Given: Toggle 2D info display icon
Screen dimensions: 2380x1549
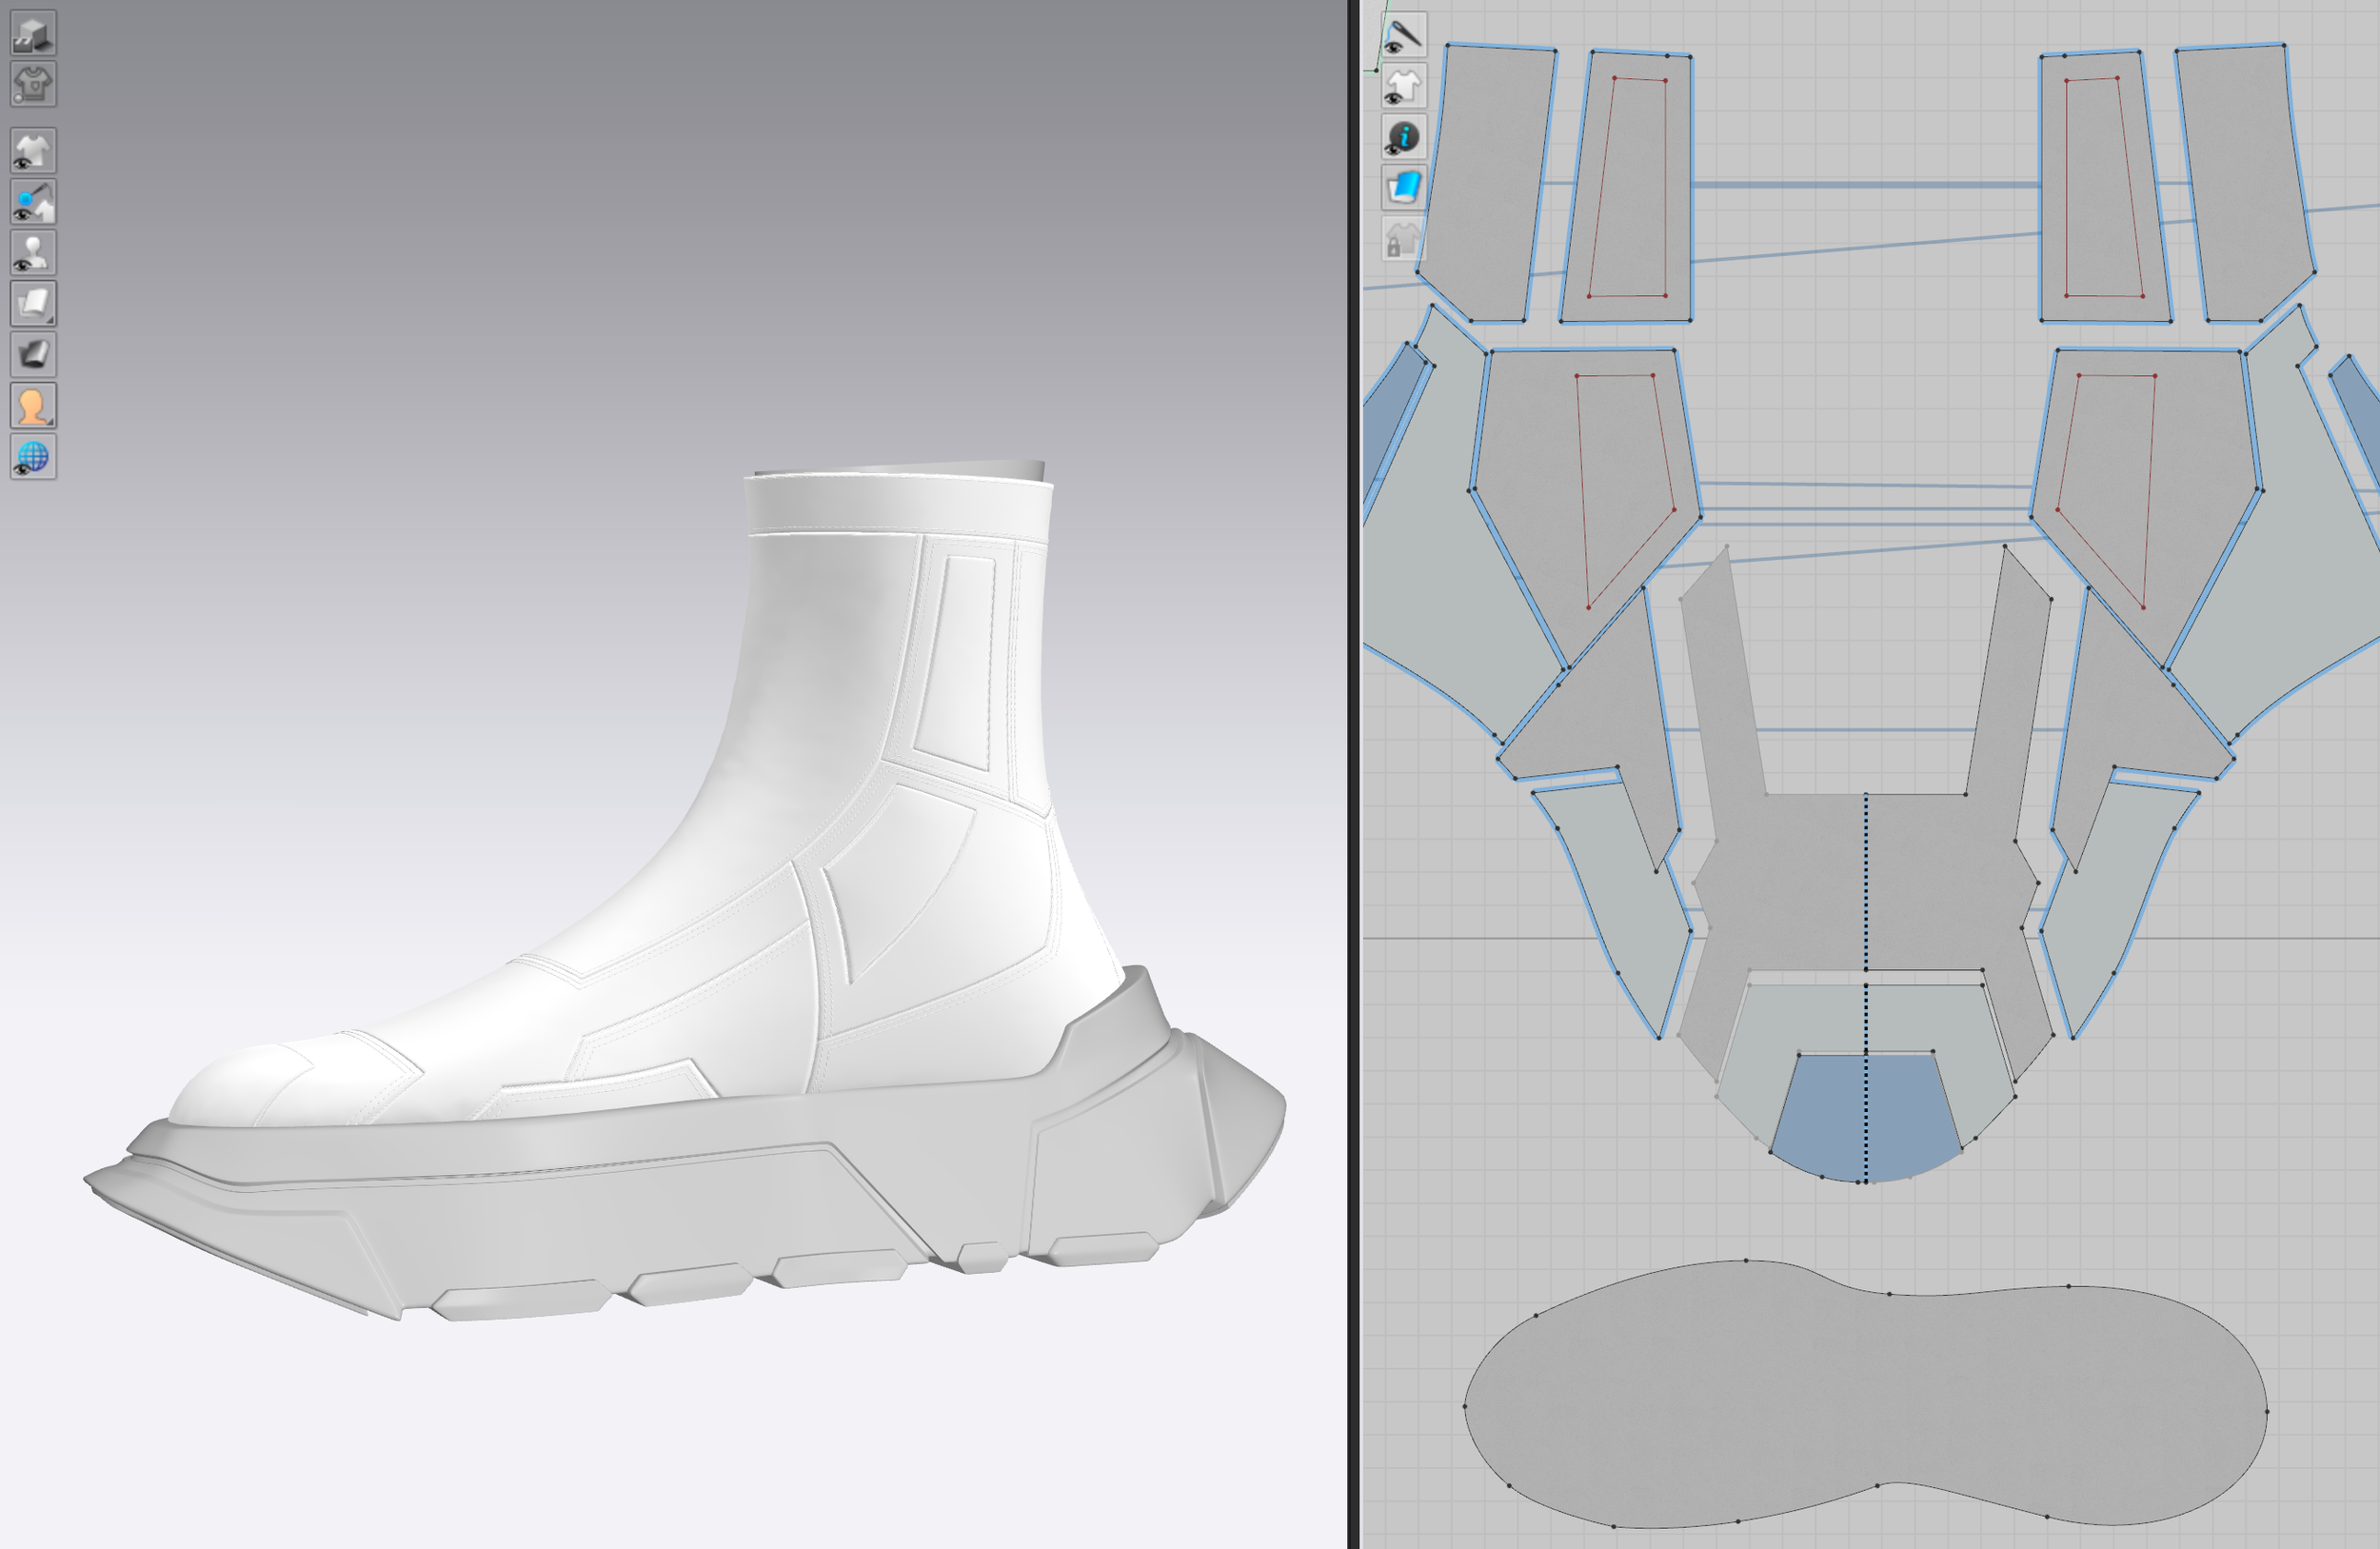Looking at the screenshot, I should (1404, 138).
